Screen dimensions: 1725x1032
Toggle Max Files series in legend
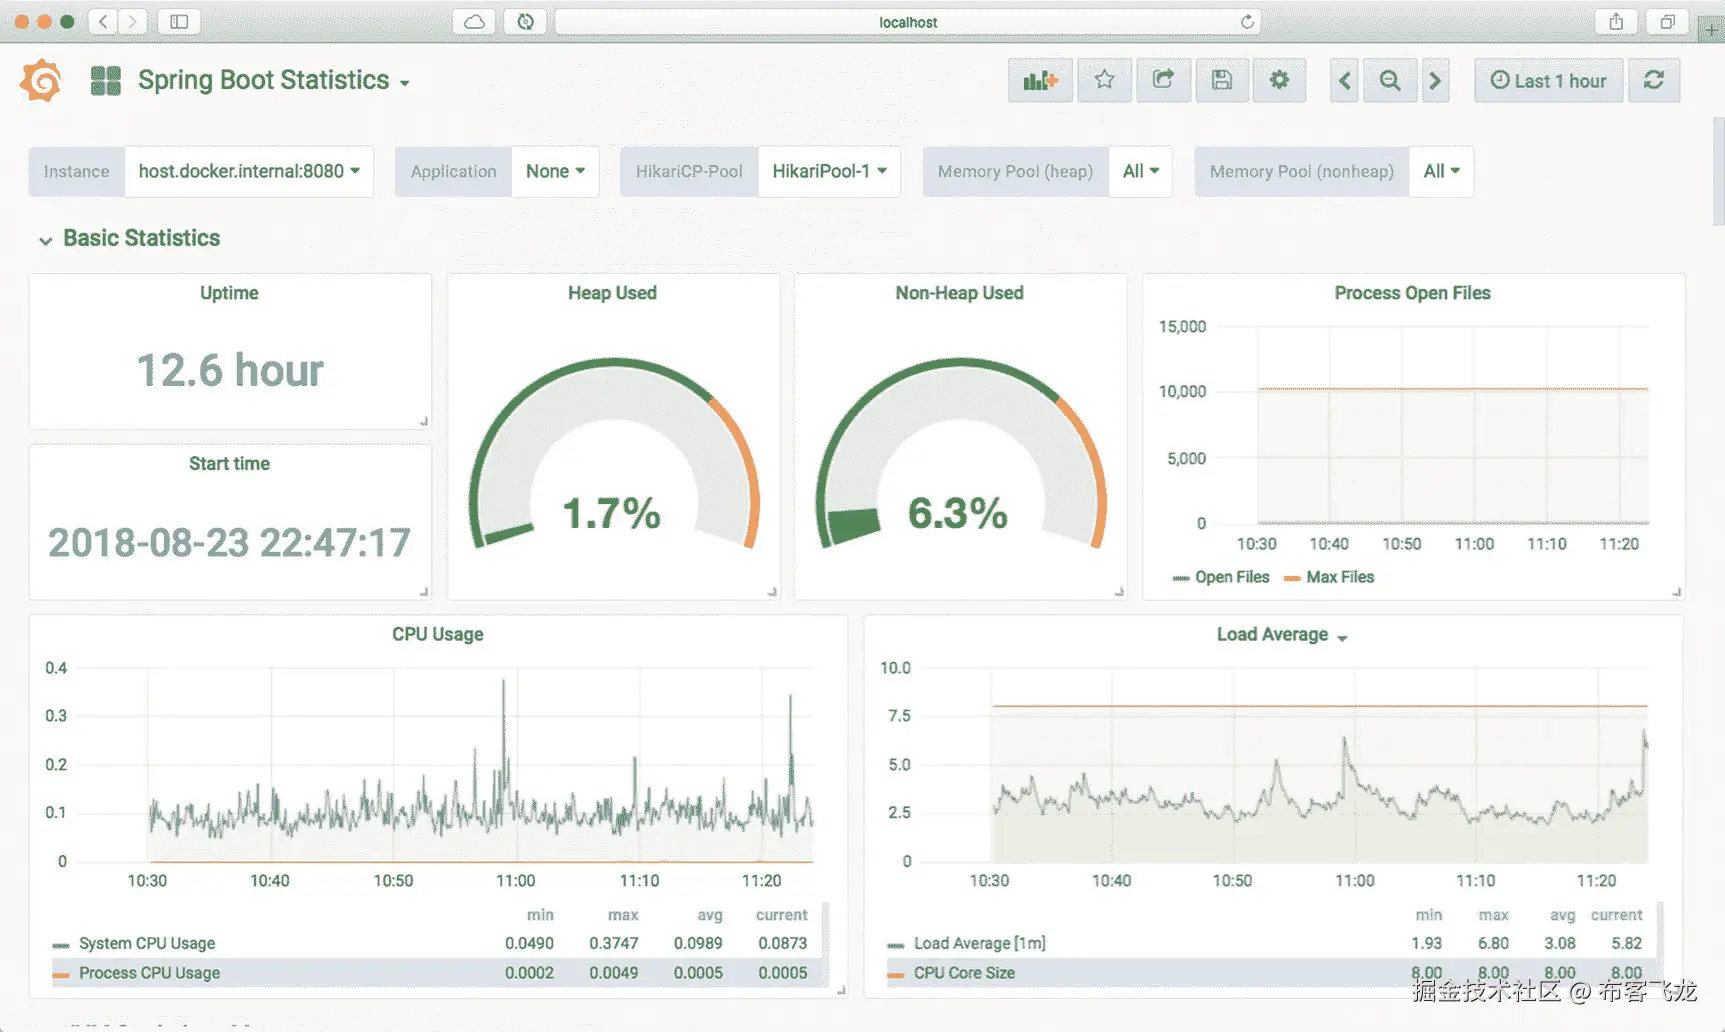click(x=1329, y=577)
